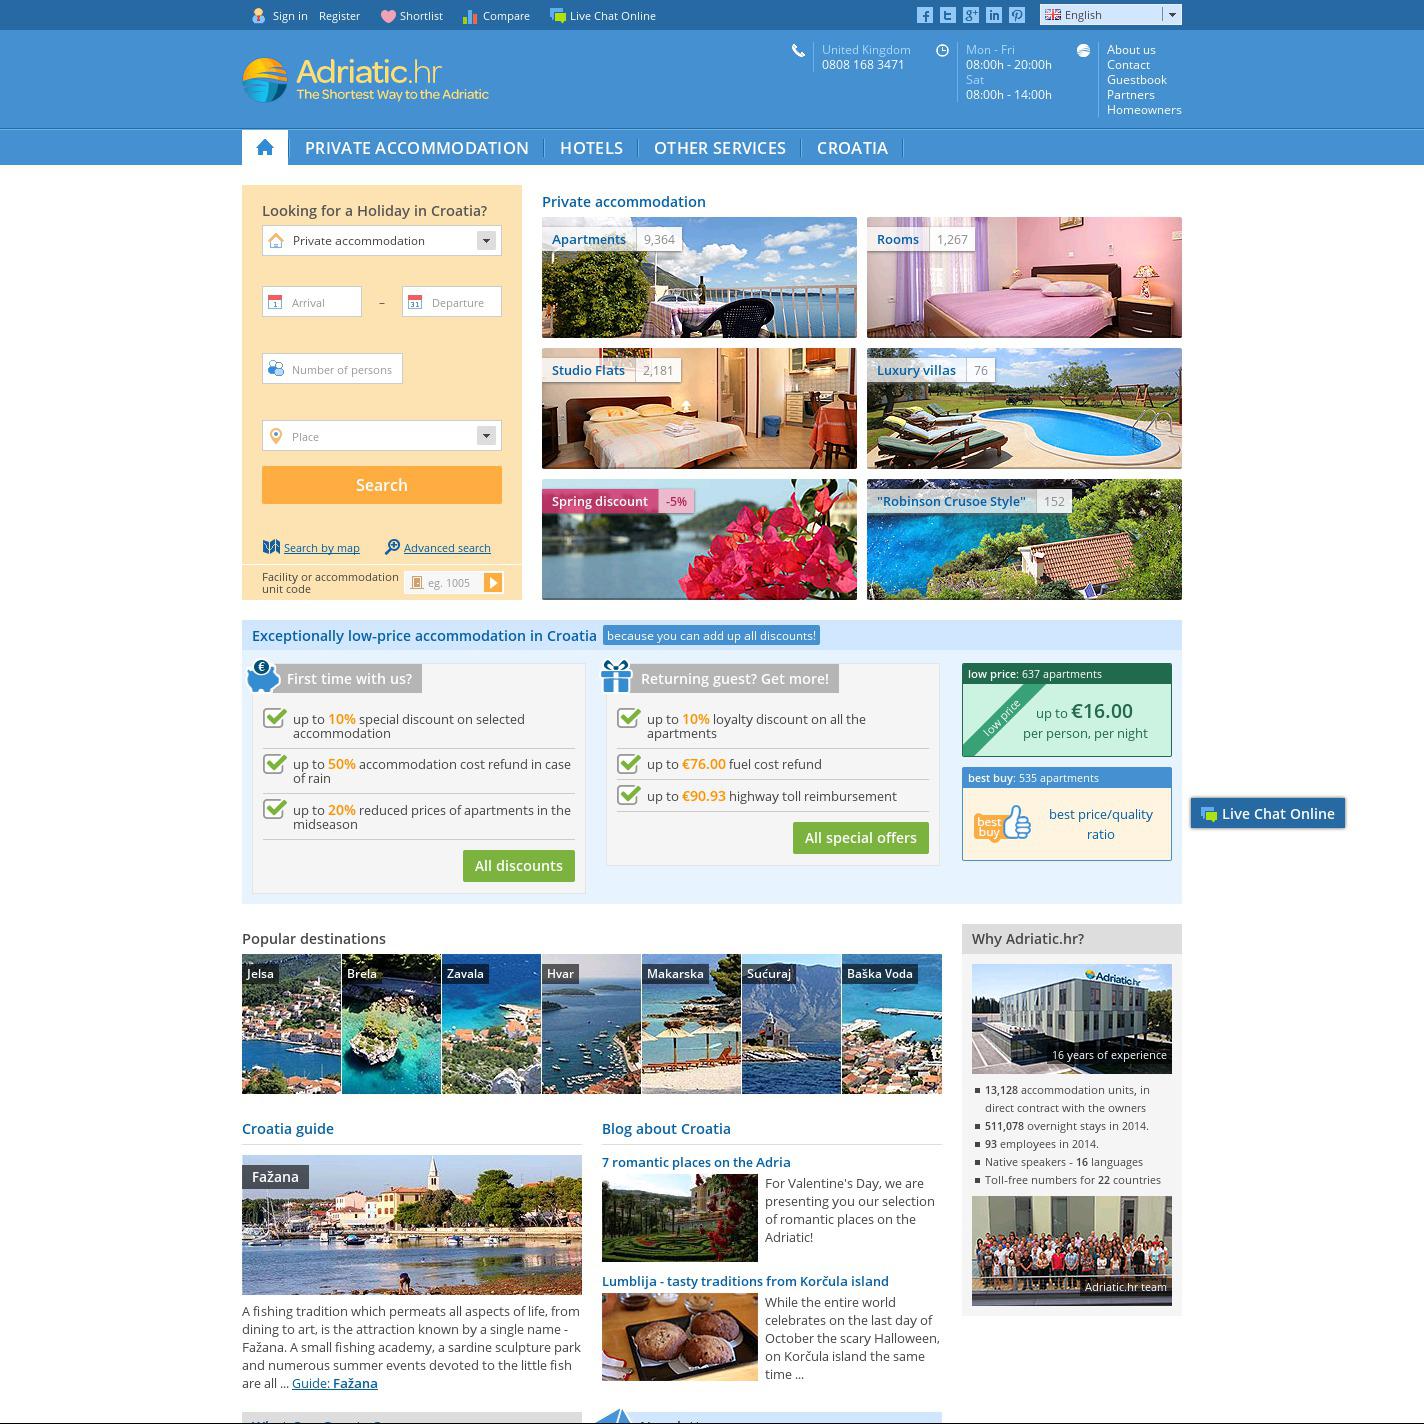Open the Robinson Crusoe Style tile

(1024, 539)
